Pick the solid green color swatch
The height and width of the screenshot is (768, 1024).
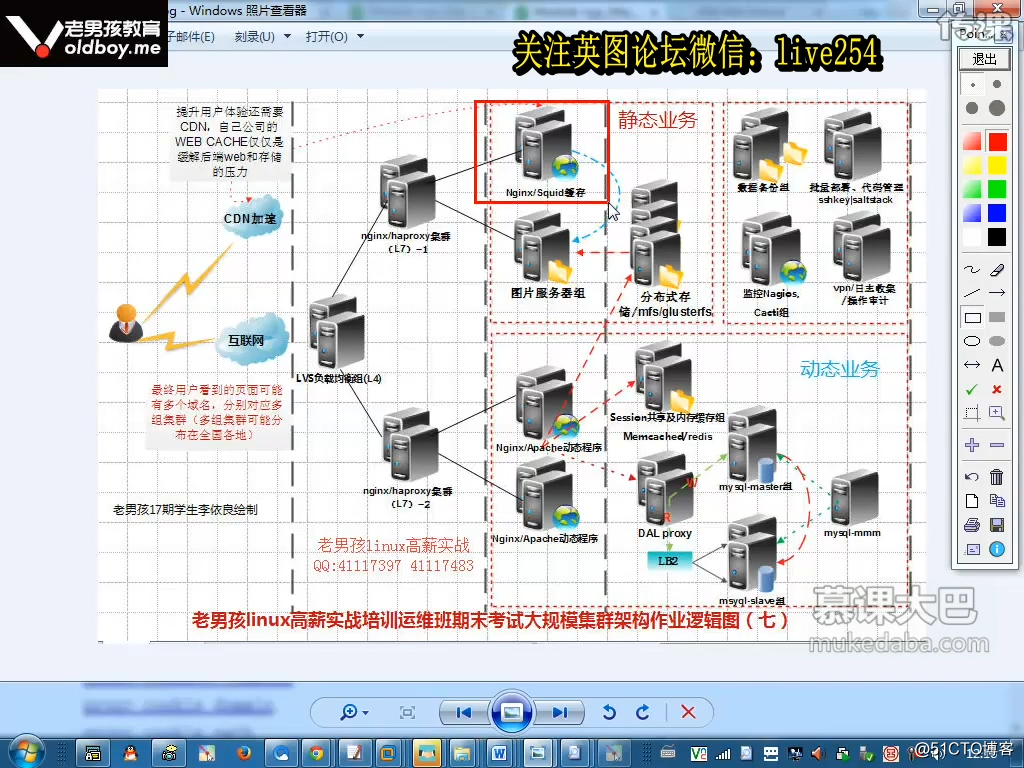coord(997,189)
